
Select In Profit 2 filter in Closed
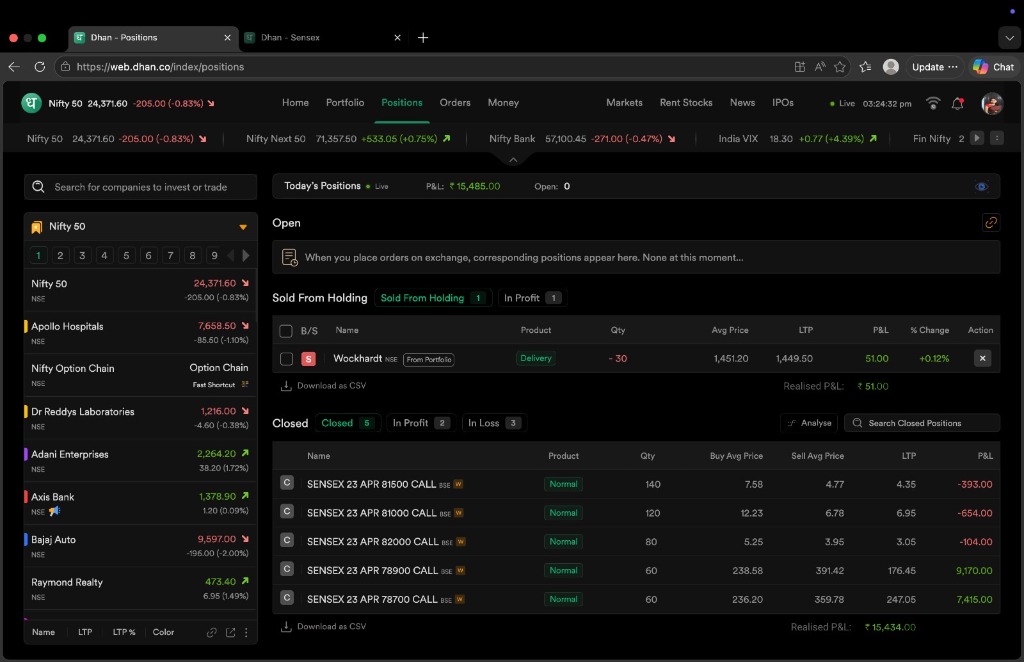coord(421,423)
